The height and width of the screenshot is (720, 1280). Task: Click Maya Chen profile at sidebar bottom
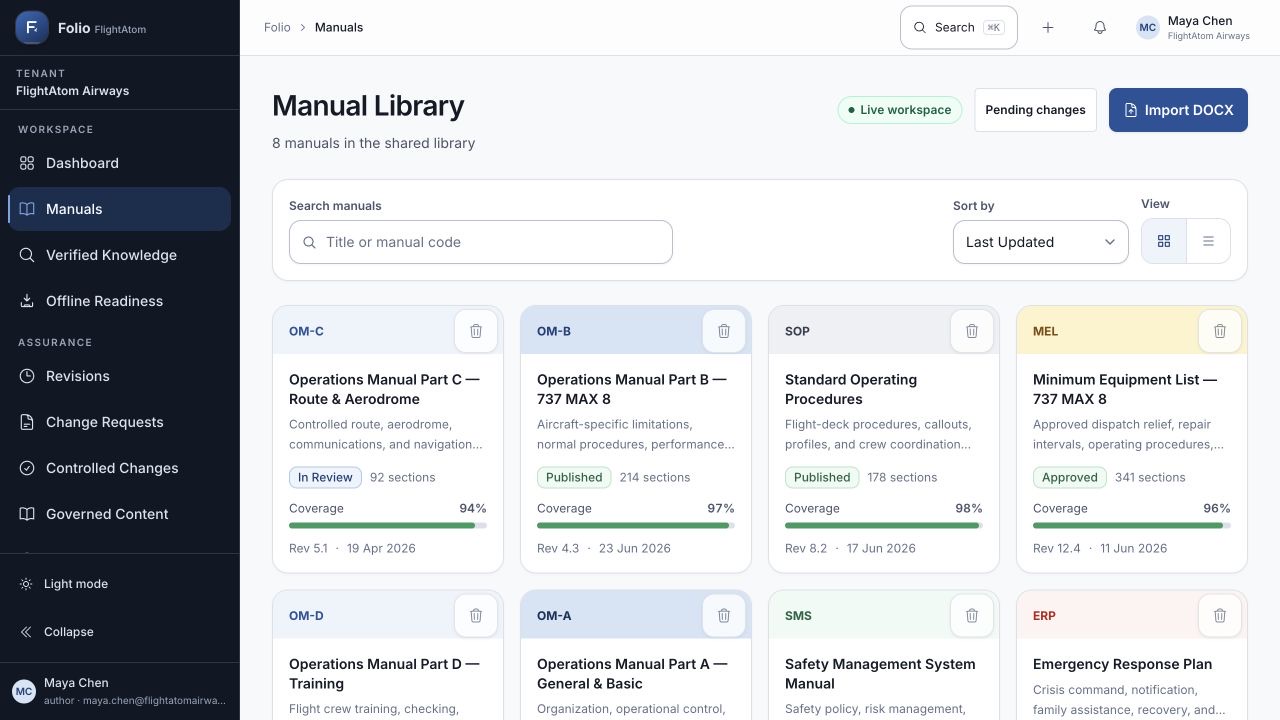point(119,691)
